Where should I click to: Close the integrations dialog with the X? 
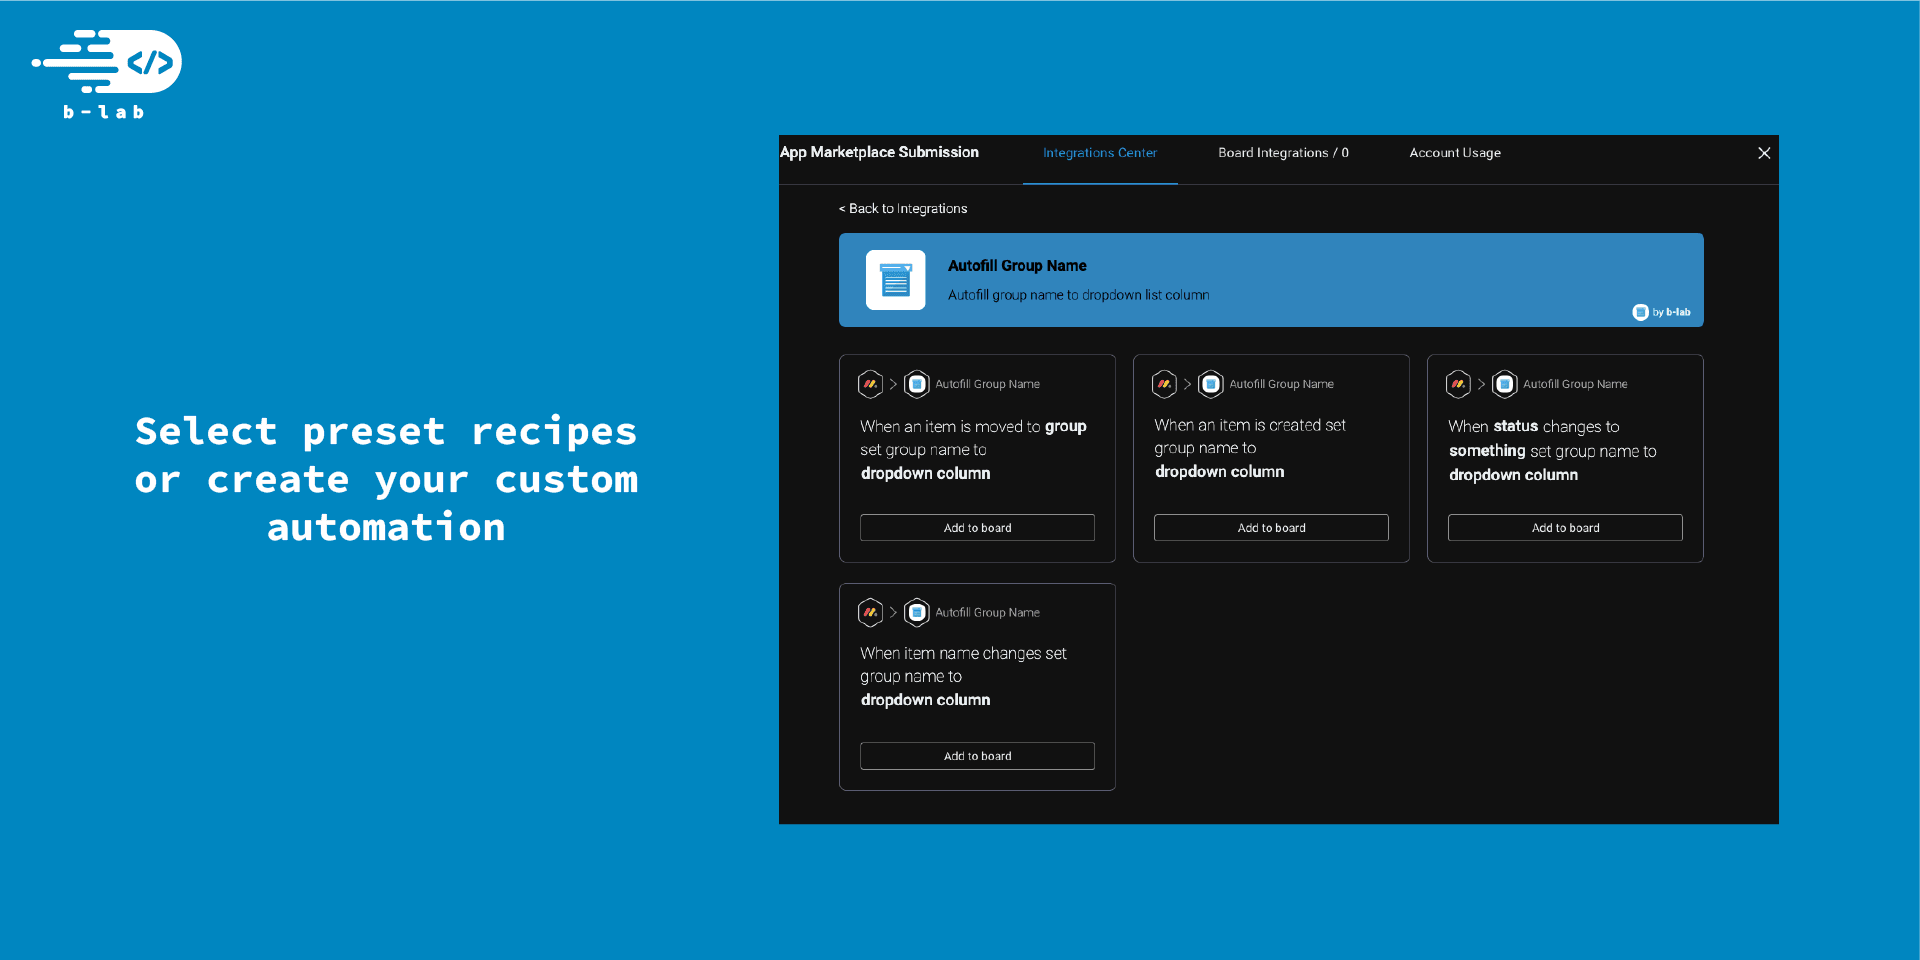1764,153
